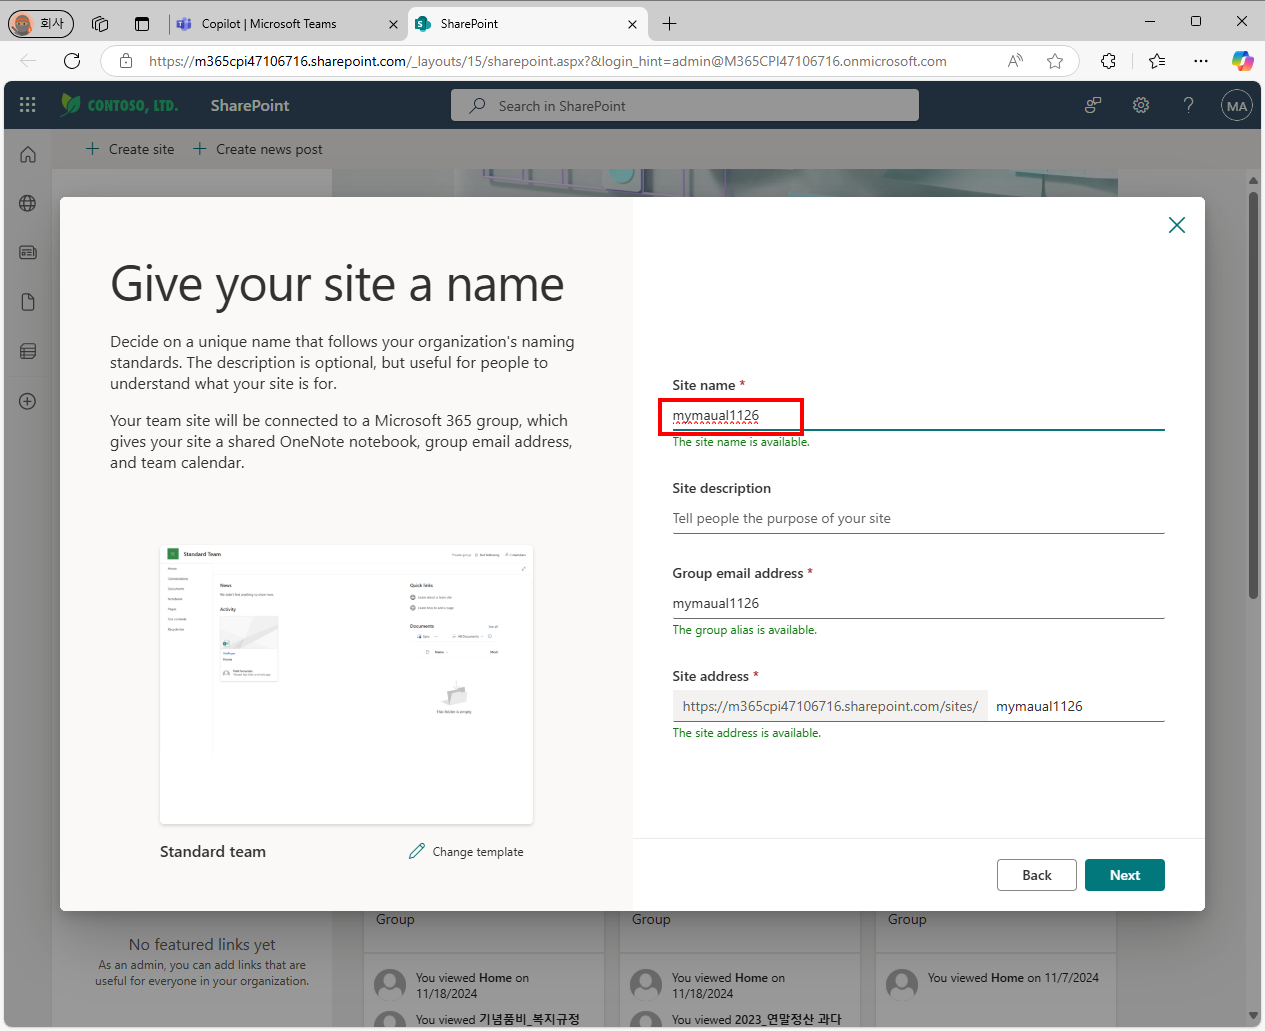Refresh the browser page
Viewport: 1265px width, 1031px height.
click(x=72, y=61)
